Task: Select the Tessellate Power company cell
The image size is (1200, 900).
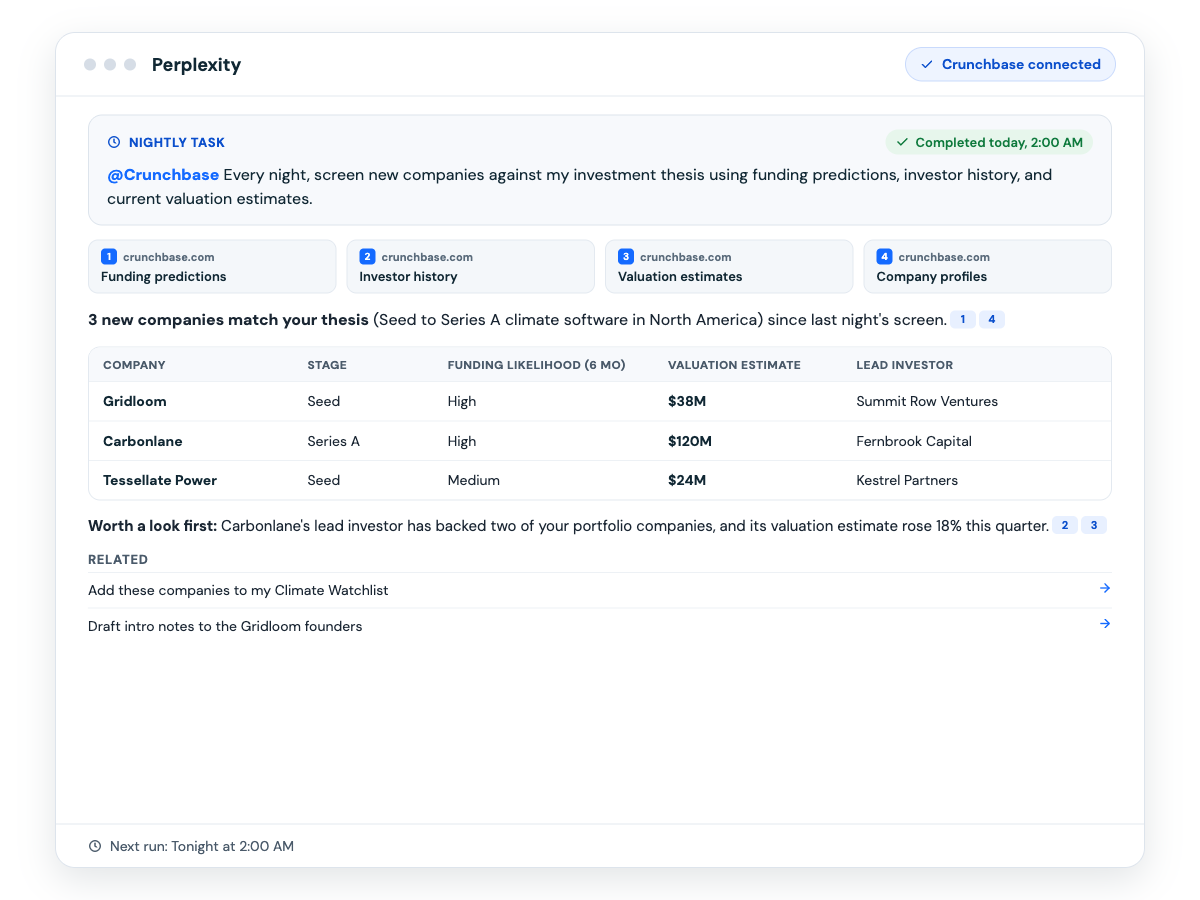Action: (x=160, y=480)
